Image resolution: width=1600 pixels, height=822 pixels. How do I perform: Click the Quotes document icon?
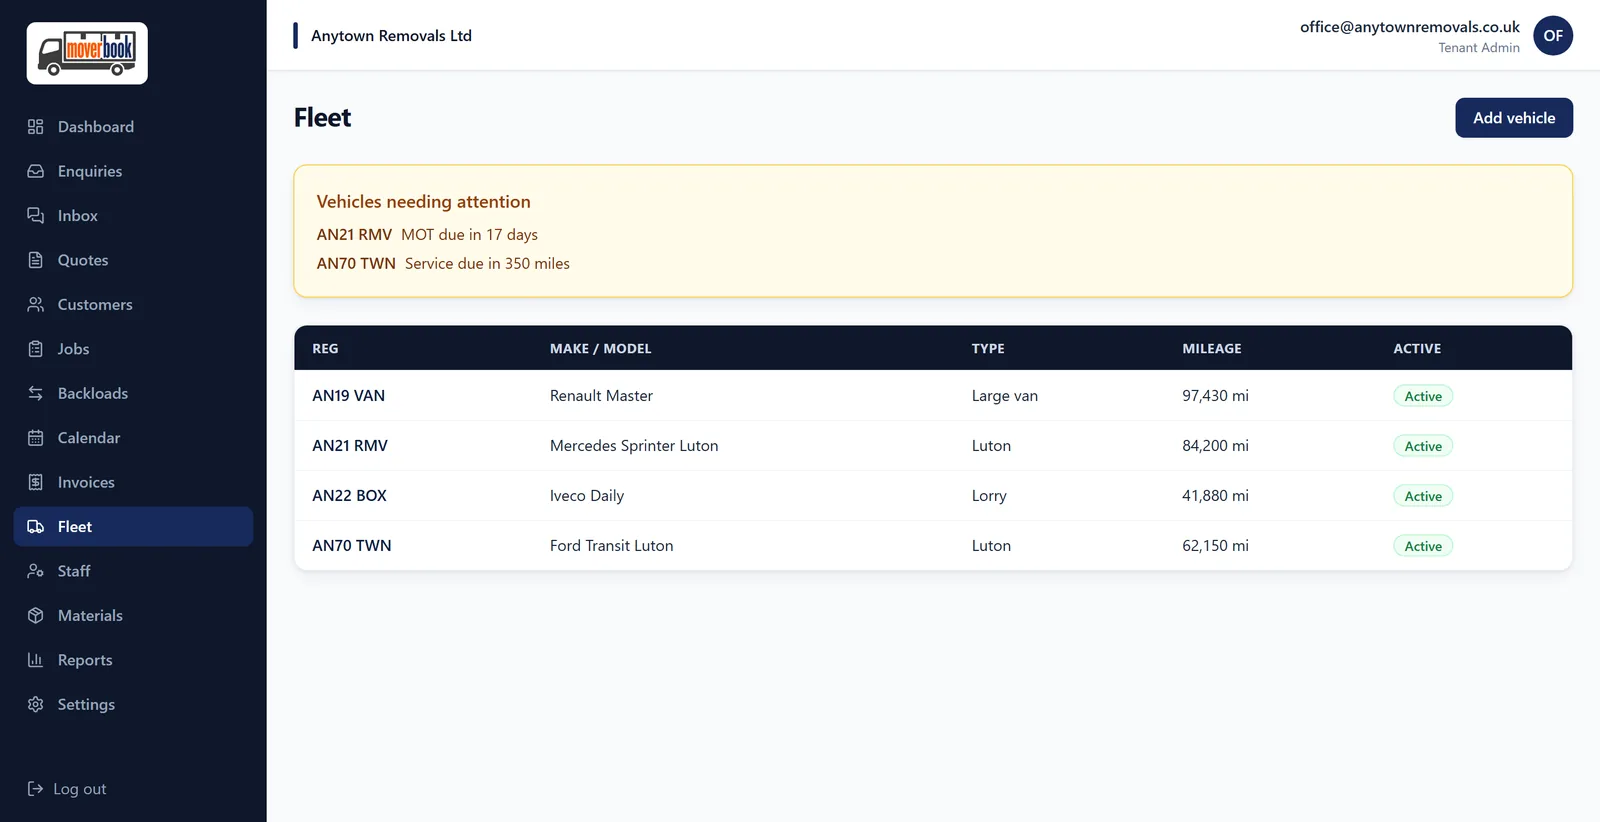[36, 260]
